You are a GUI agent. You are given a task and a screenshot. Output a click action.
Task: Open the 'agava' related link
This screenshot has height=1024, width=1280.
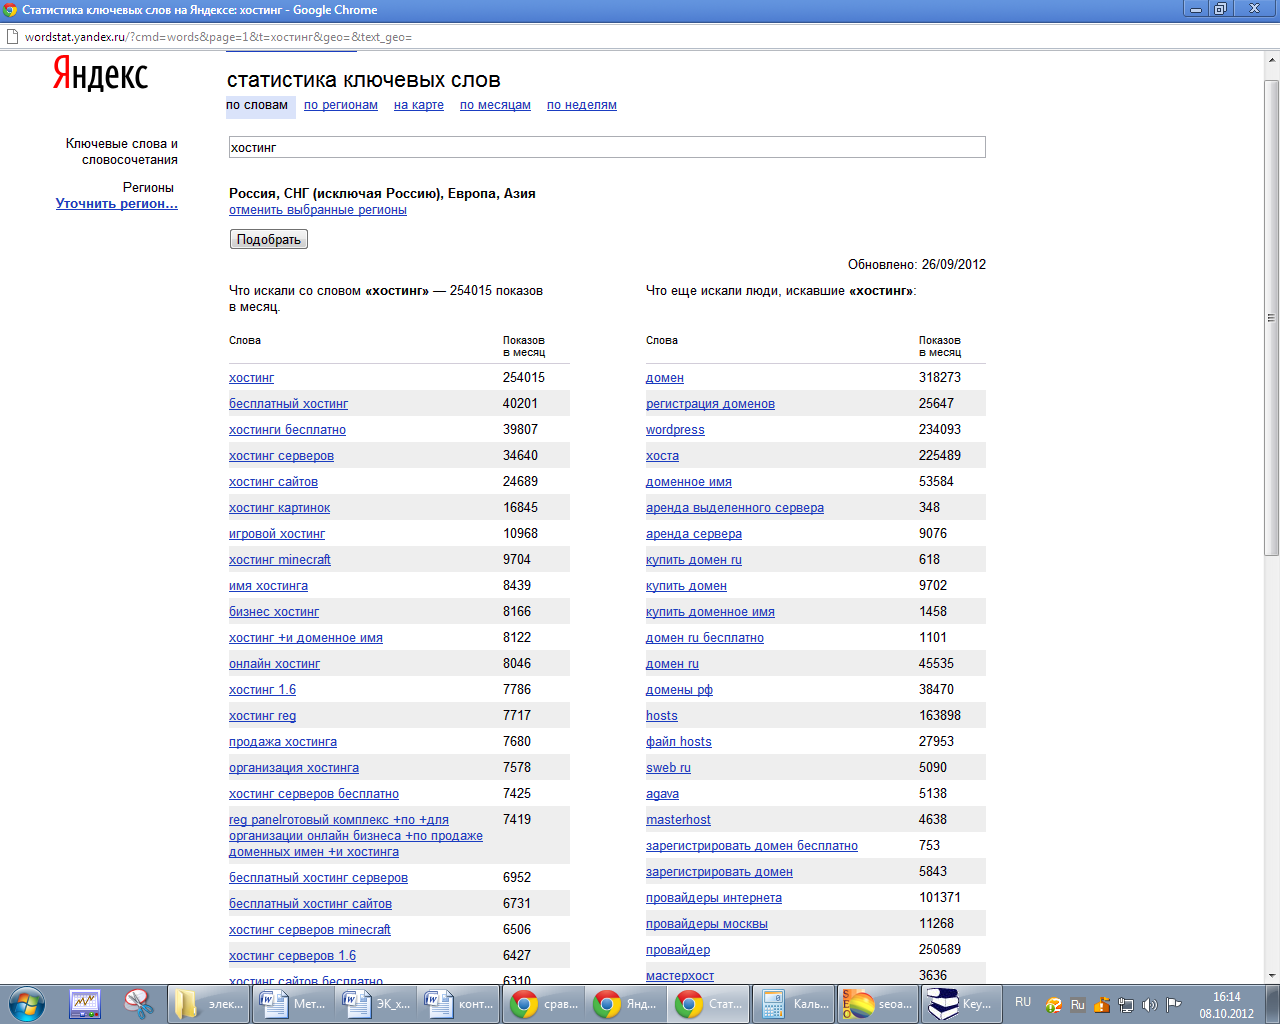[662, 794]
